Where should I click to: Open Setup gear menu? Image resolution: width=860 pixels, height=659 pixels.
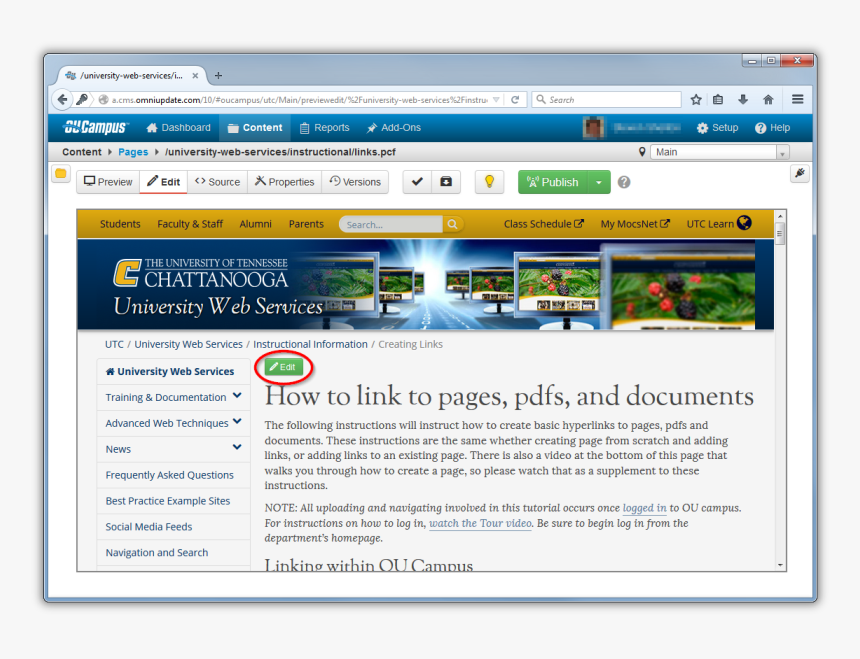coord(717,128)
